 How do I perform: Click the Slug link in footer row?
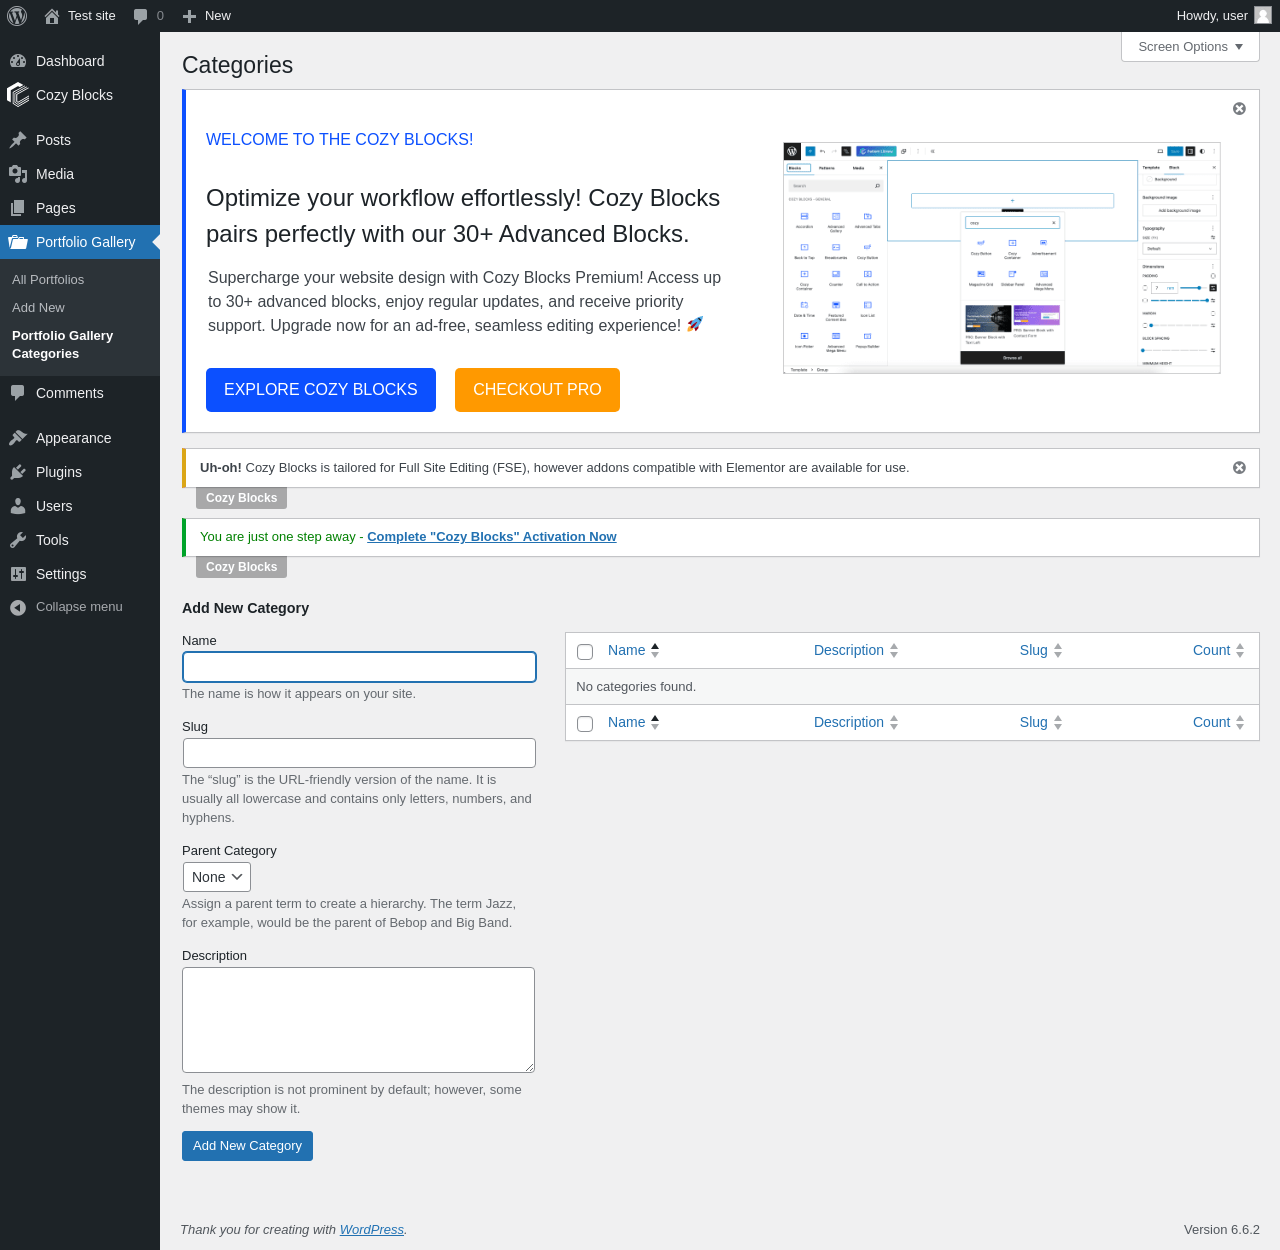[x=1034, y=722]
